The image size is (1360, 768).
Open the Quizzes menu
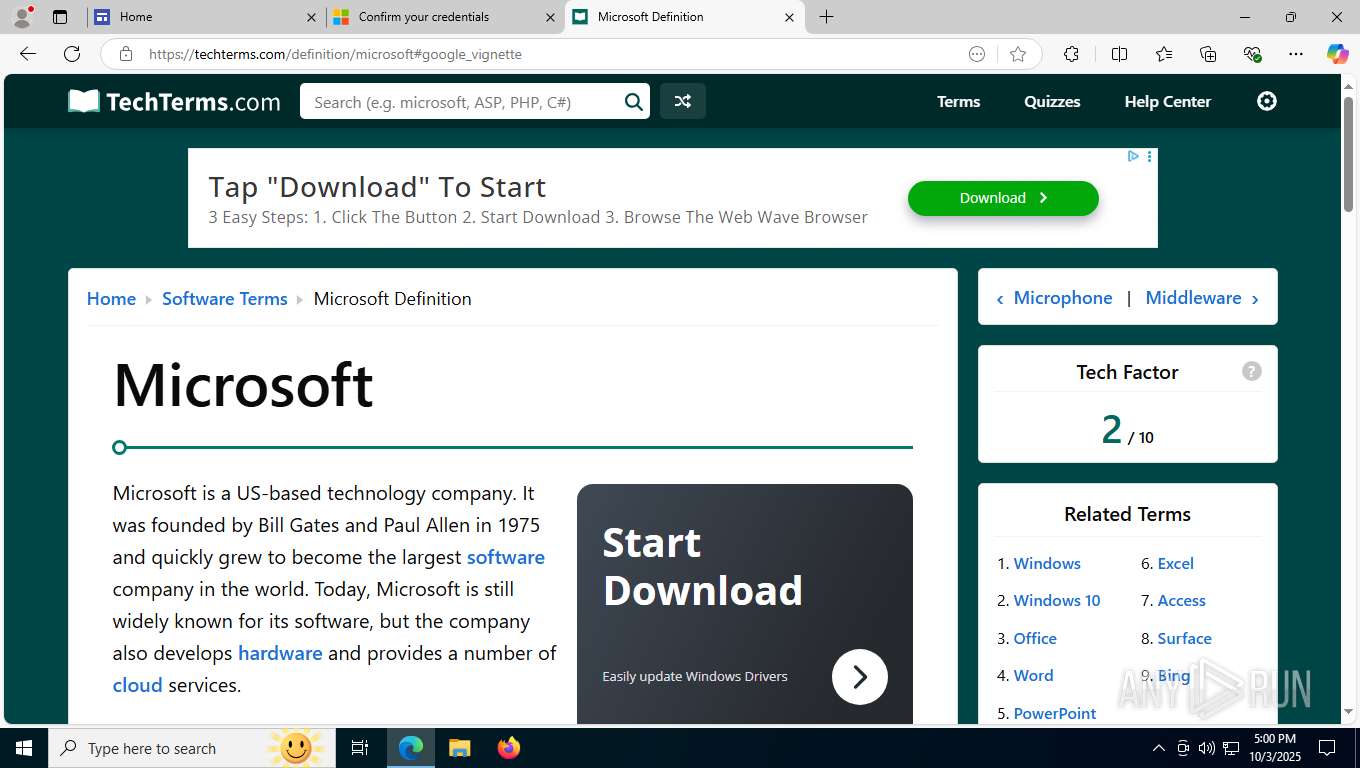pos(1052,101)
